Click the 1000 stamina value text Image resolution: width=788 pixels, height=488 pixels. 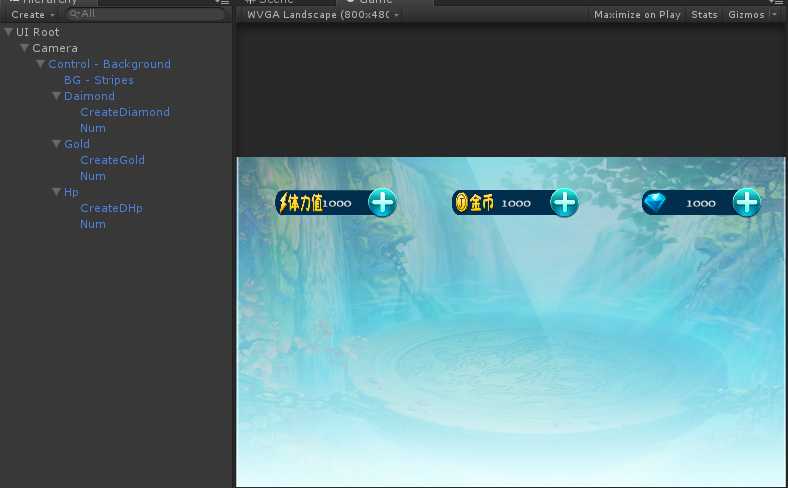coord(337,204)
